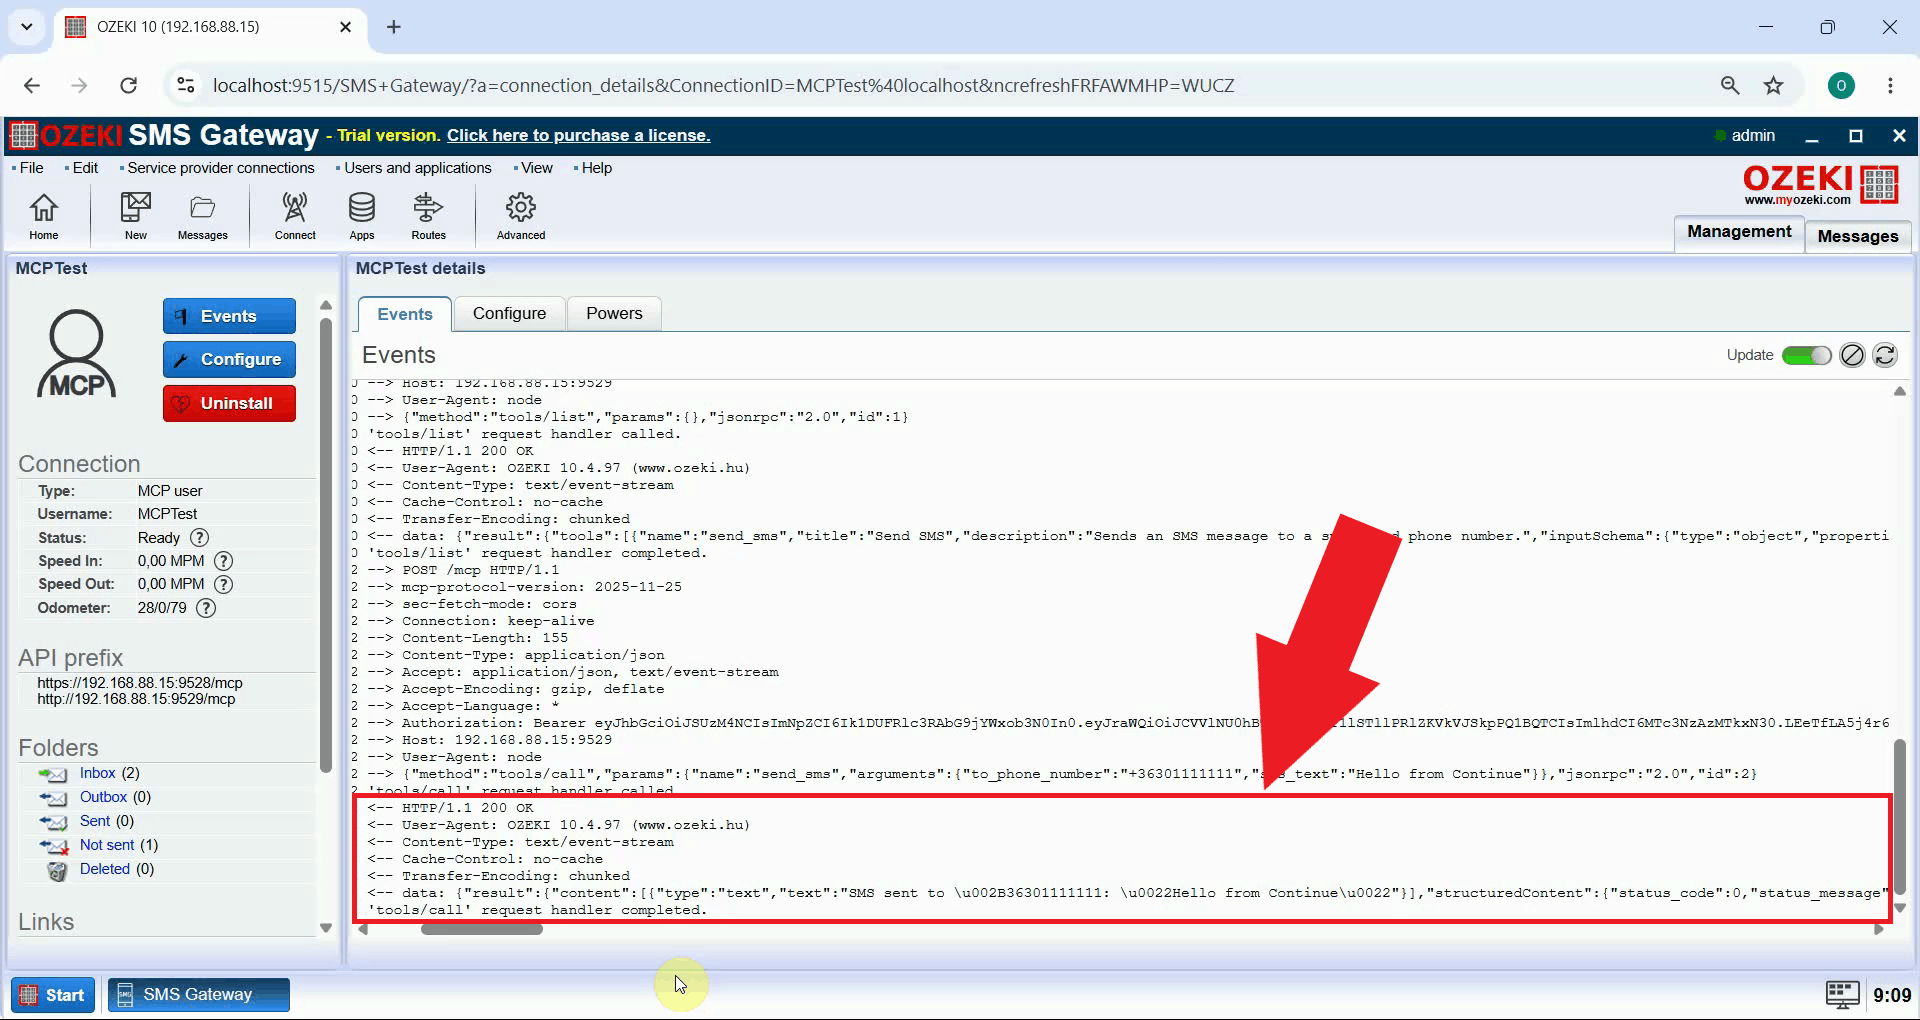Screen dimensions: 1920x1020
Task: Click the help icon next to Speed In
Action: (x=224, y=561)
